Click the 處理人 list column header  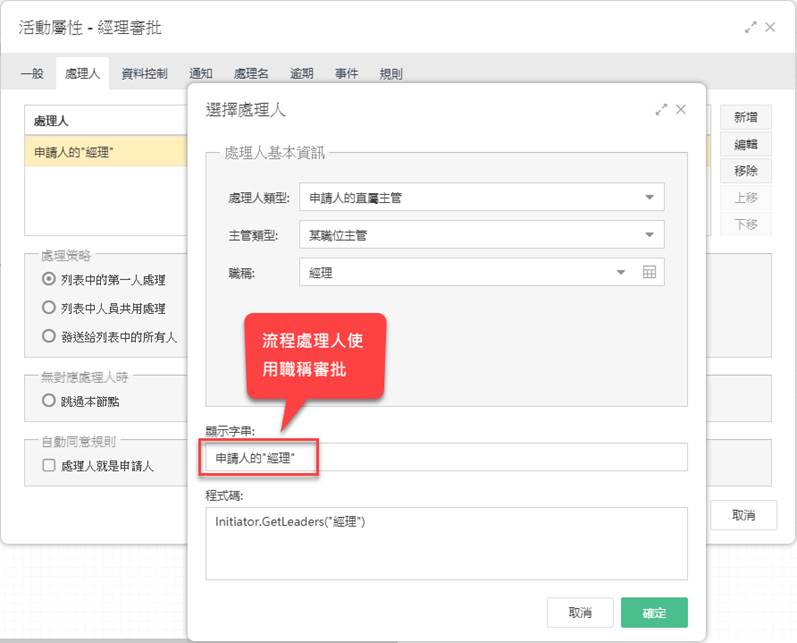tap(106, 120)
